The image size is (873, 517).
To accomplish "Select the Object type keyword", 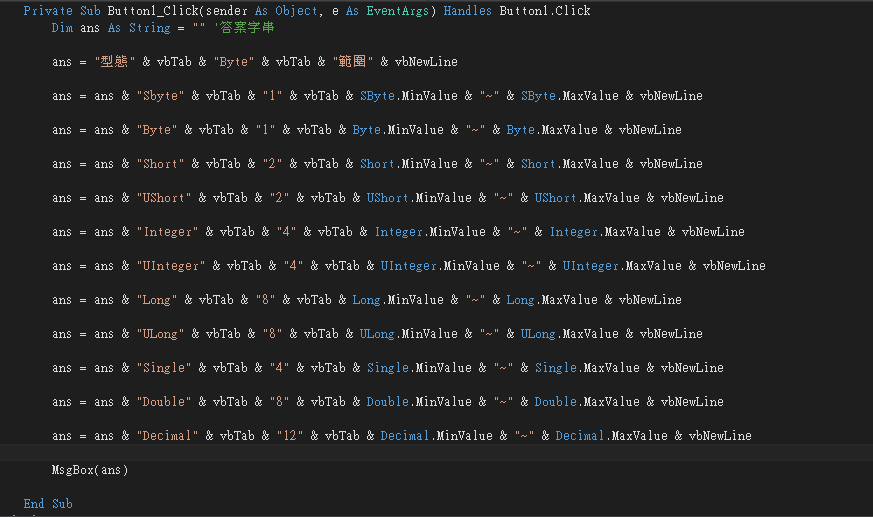I will pyautogui.click(x=296, y=11).
